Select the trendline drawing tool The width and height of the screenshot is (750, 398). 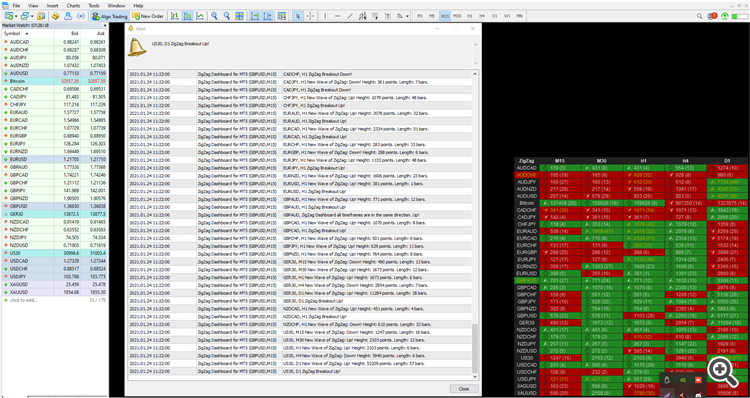350,16
